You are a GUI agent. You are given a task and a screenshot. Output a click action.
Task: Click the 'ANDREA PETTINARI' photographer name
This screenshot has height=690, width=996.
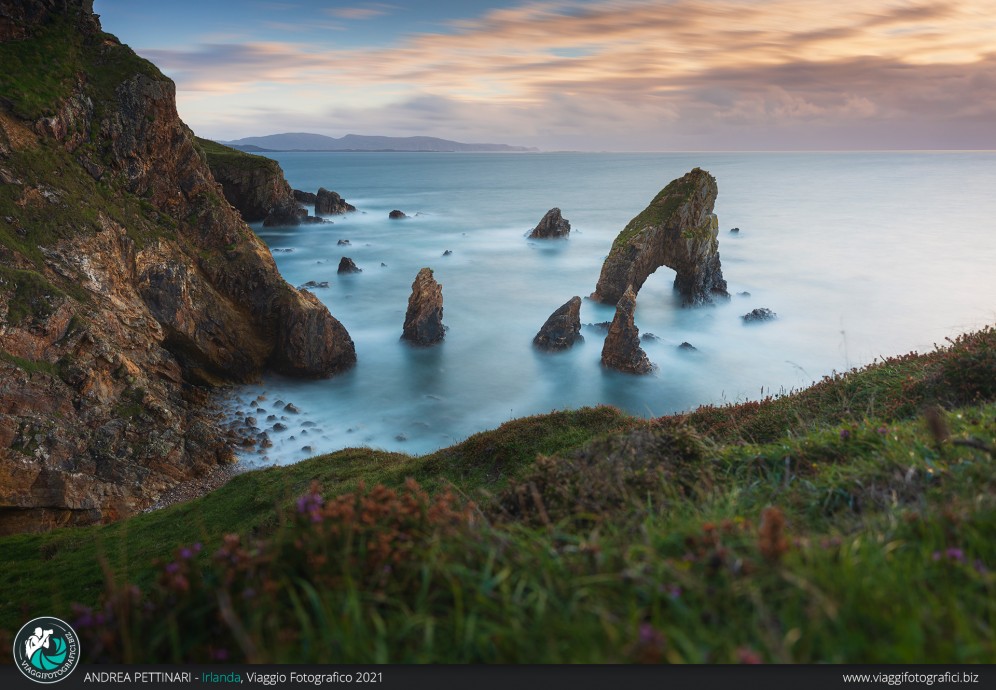click(137, 677)
